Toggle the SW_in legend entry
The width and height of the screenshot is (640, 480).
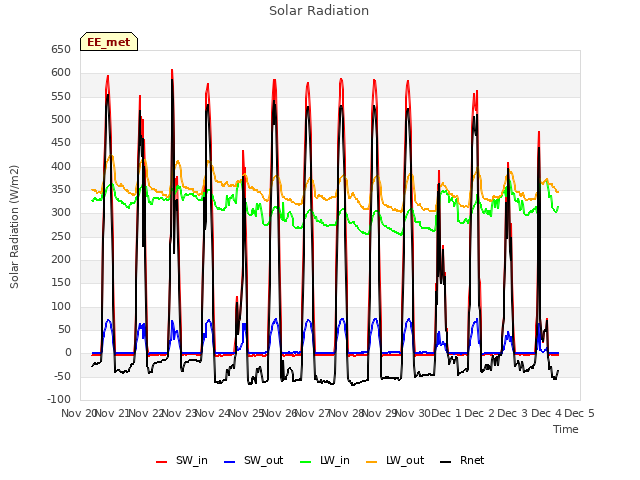(182, 460)
